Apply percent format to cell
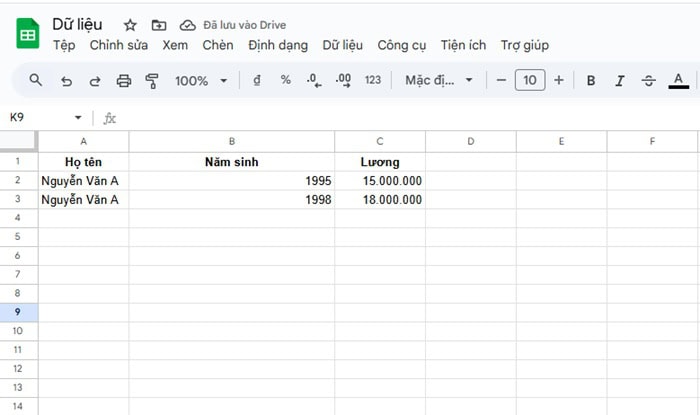This screenshot has height=415, width=700. click(285, 80)
